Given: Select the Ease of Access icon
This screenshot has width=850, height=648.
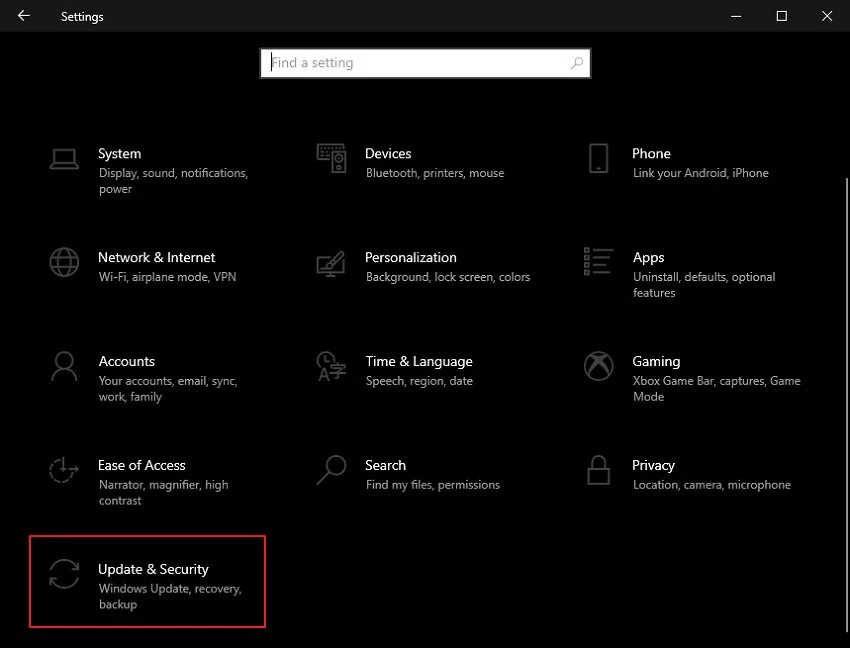Looking at the screenshot, I should [x=64, y=470].
